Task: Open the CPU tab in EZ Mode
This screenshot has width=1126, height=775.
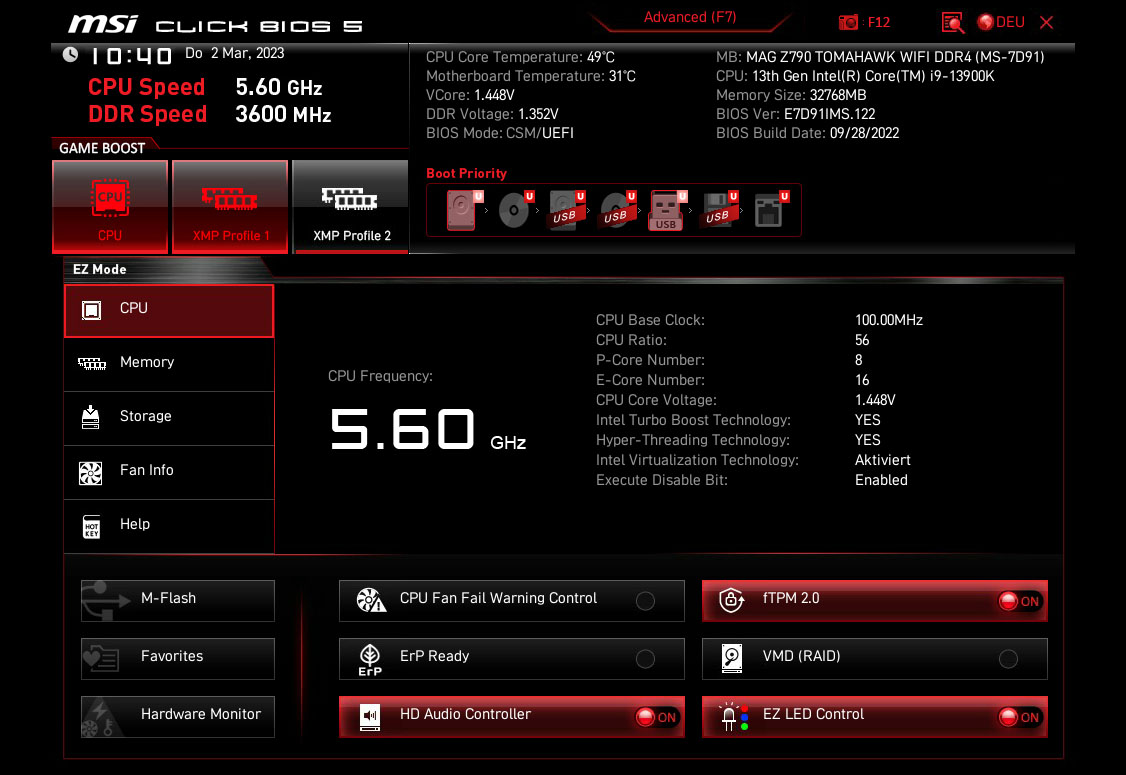Action: click(169, 310)
